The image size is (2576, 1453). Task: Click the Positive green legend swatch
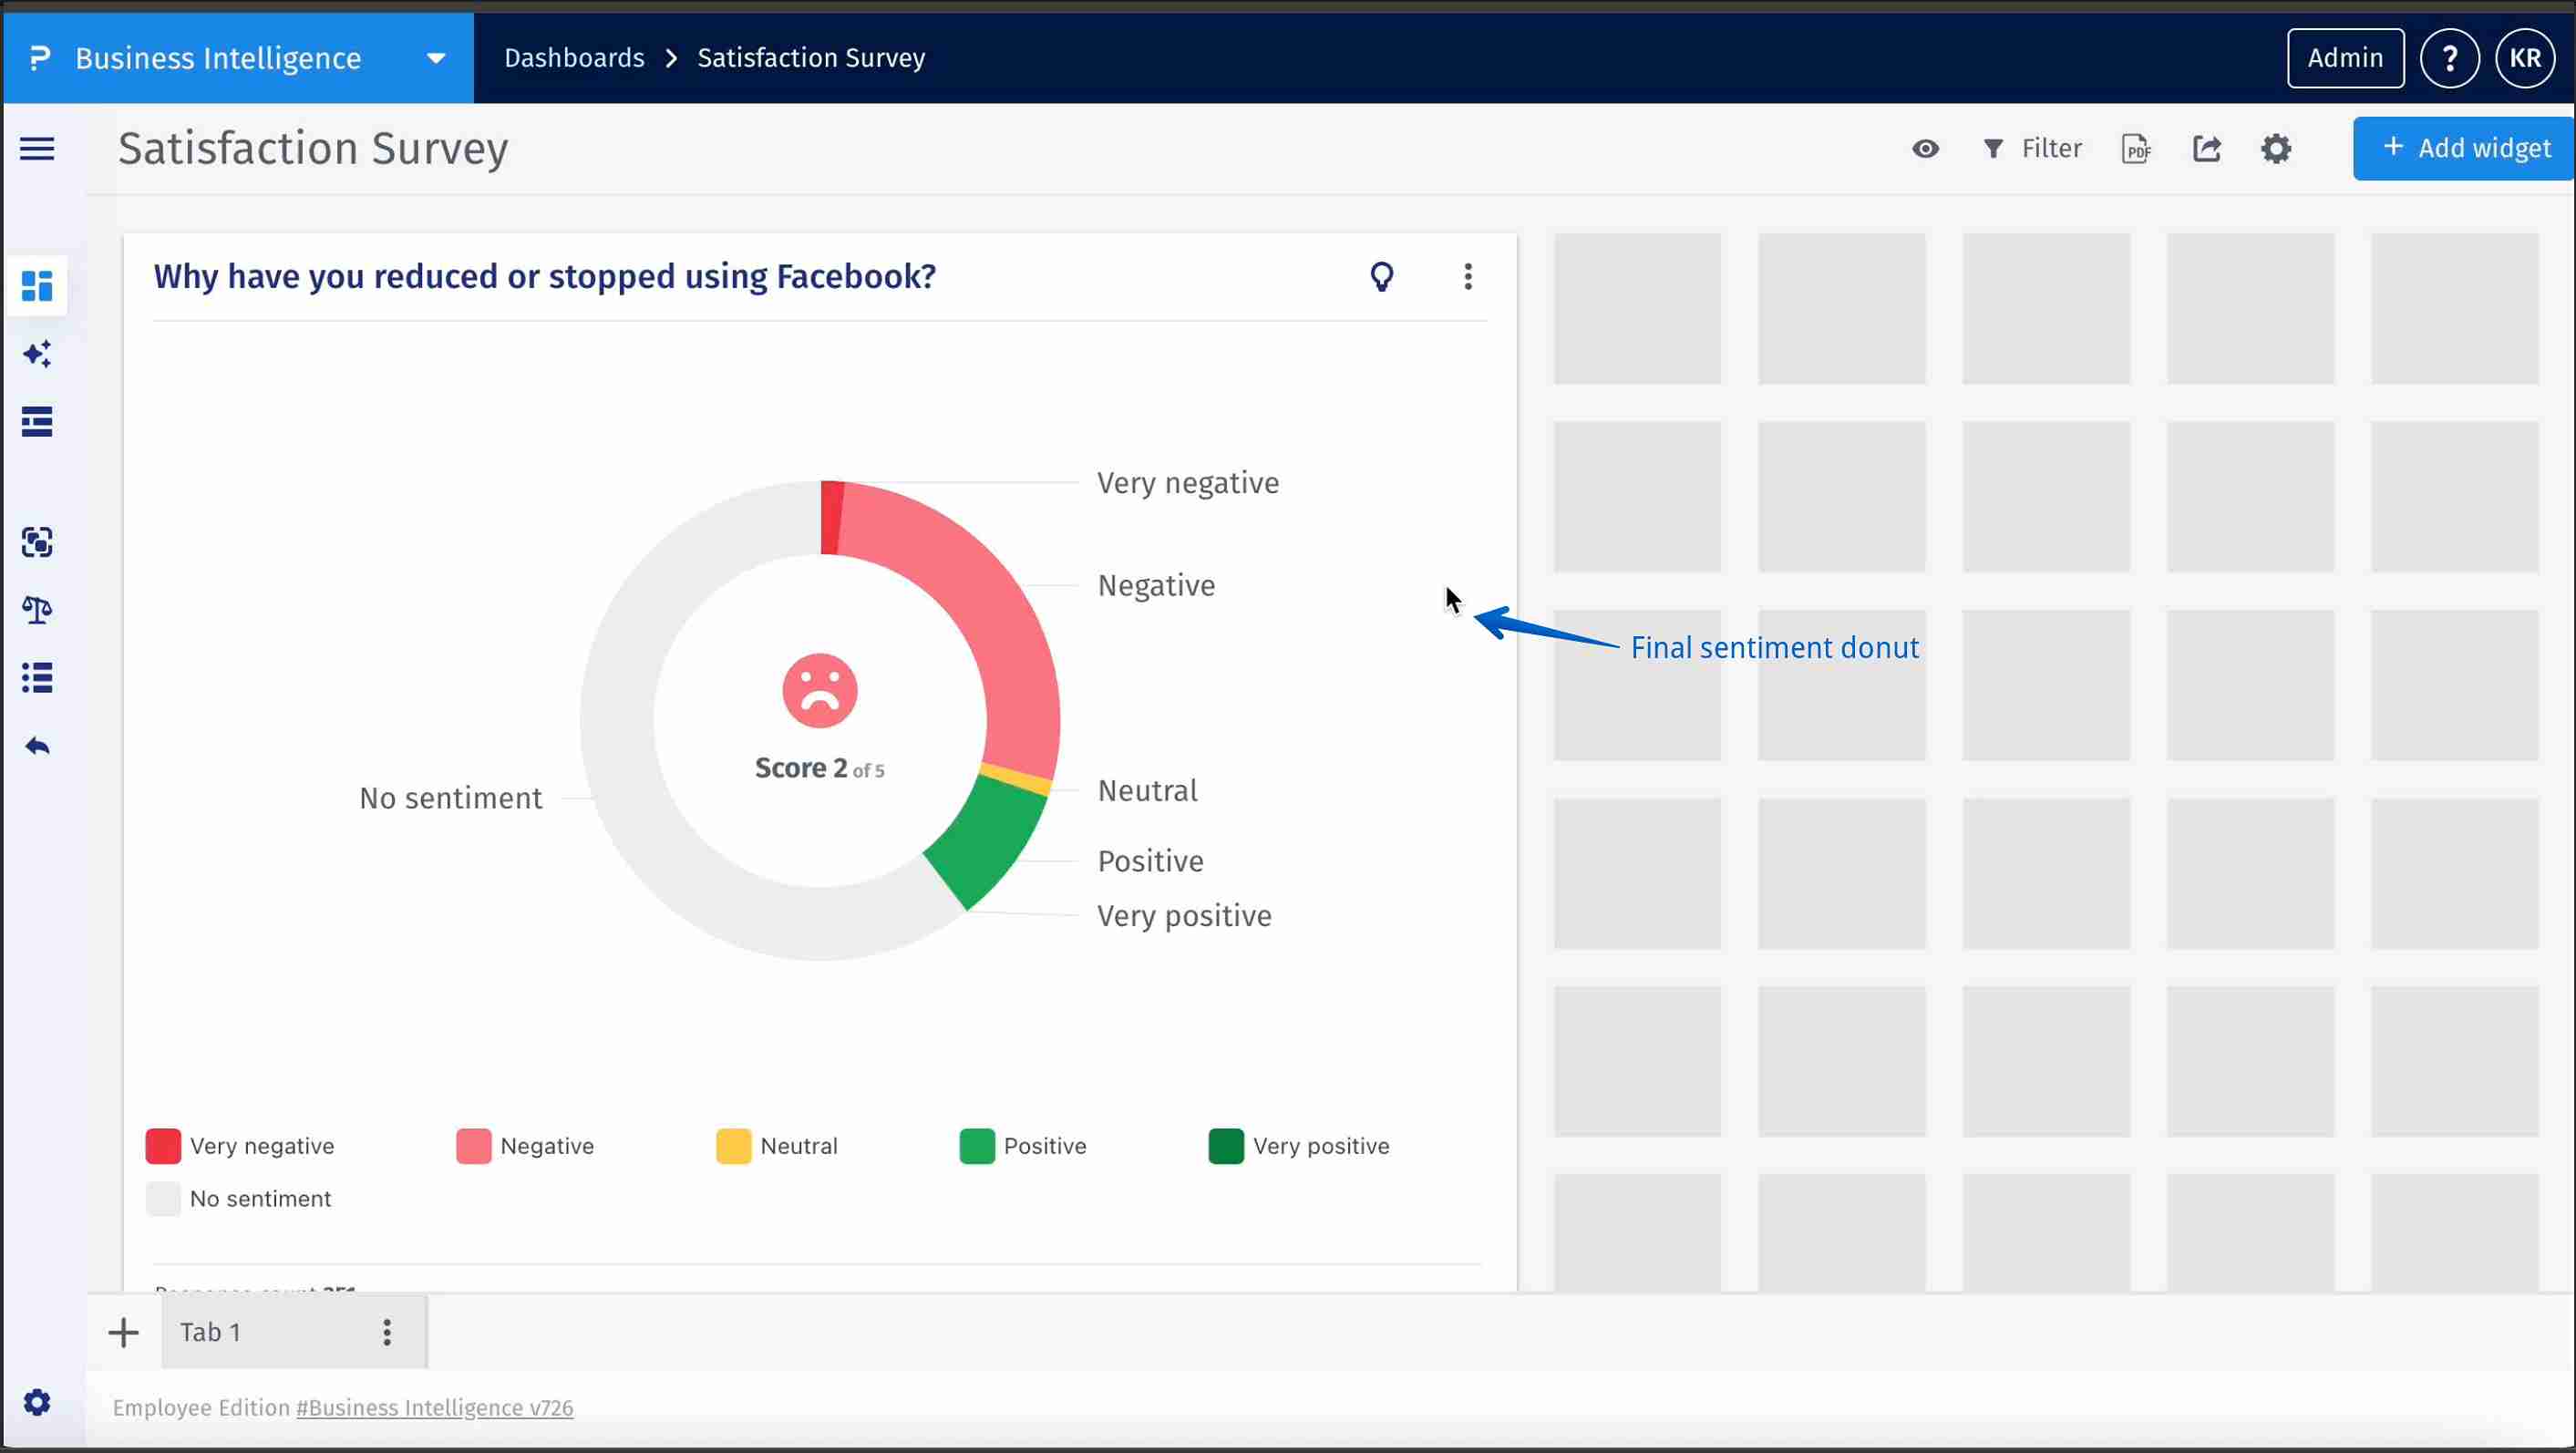(x=977, y=1146)
